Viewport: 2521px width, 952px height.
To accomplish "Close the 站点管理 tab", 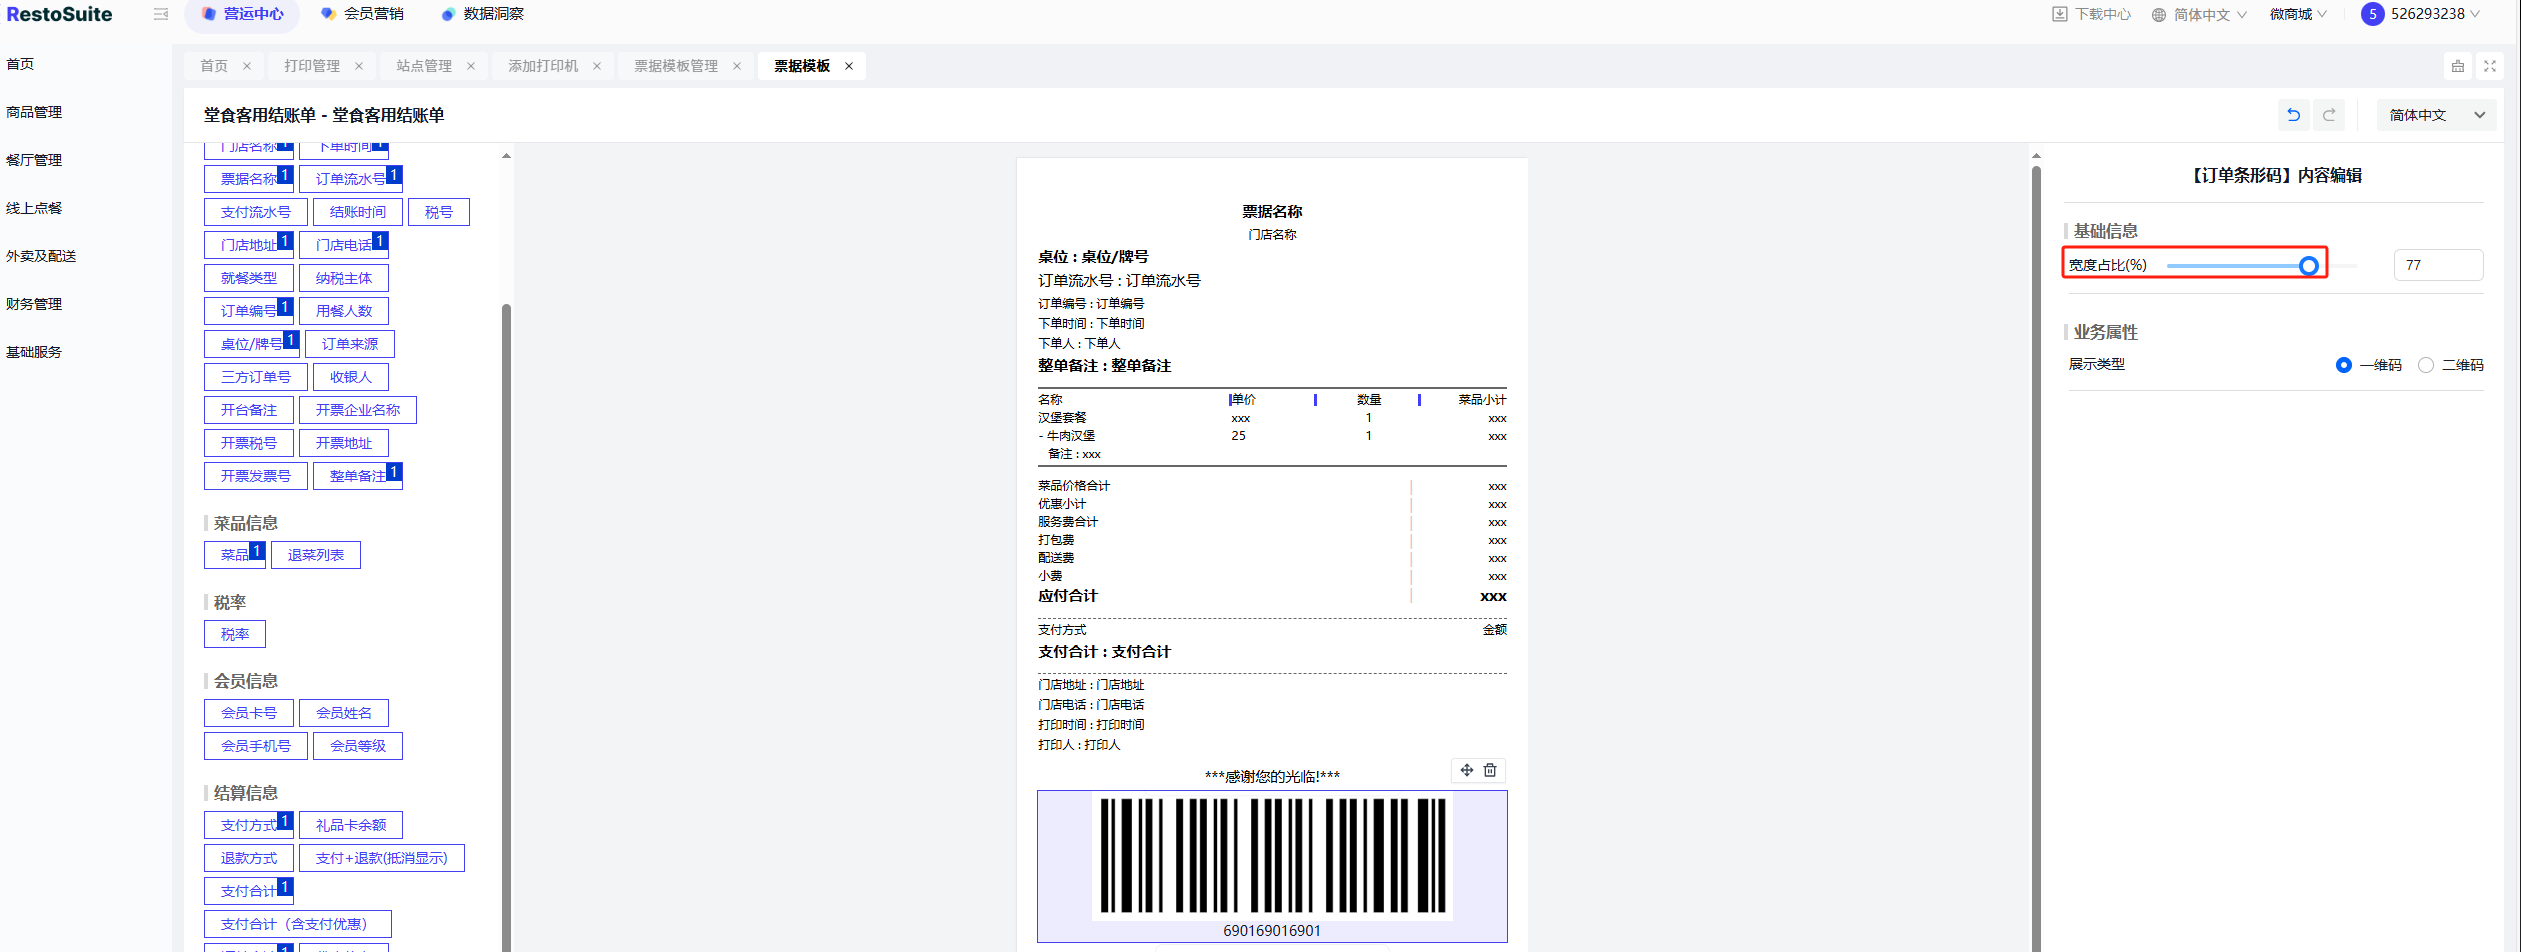I will pyautogui.click(x=471, y=66).
